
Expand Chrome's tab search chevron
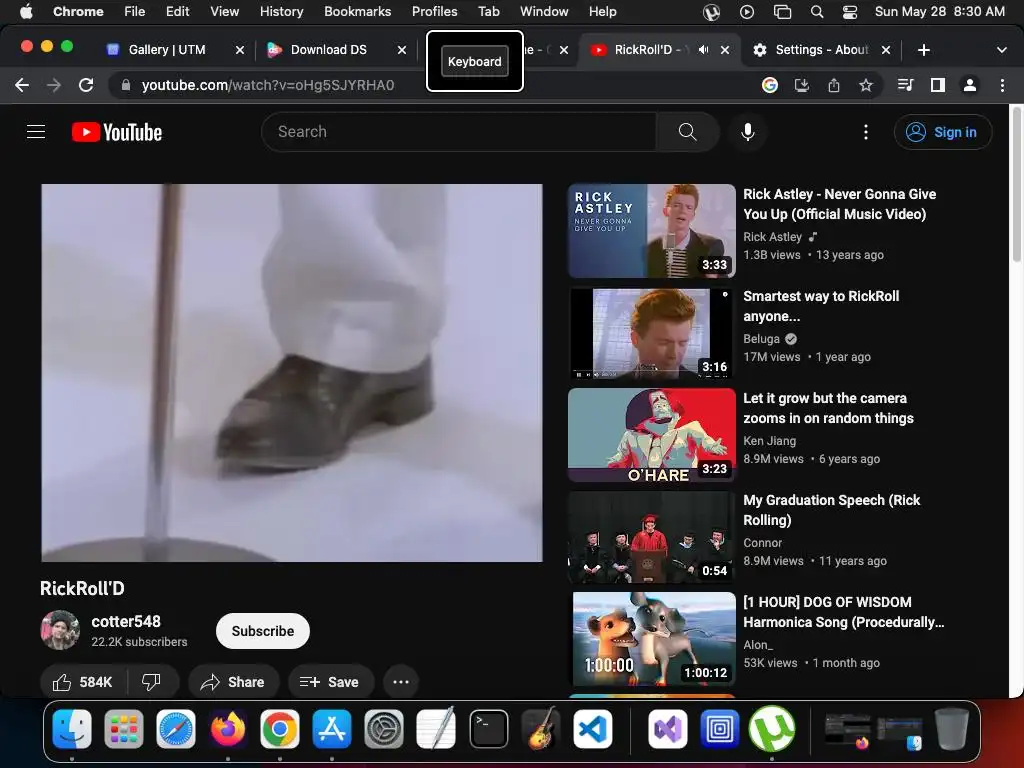click(1002, 50)
